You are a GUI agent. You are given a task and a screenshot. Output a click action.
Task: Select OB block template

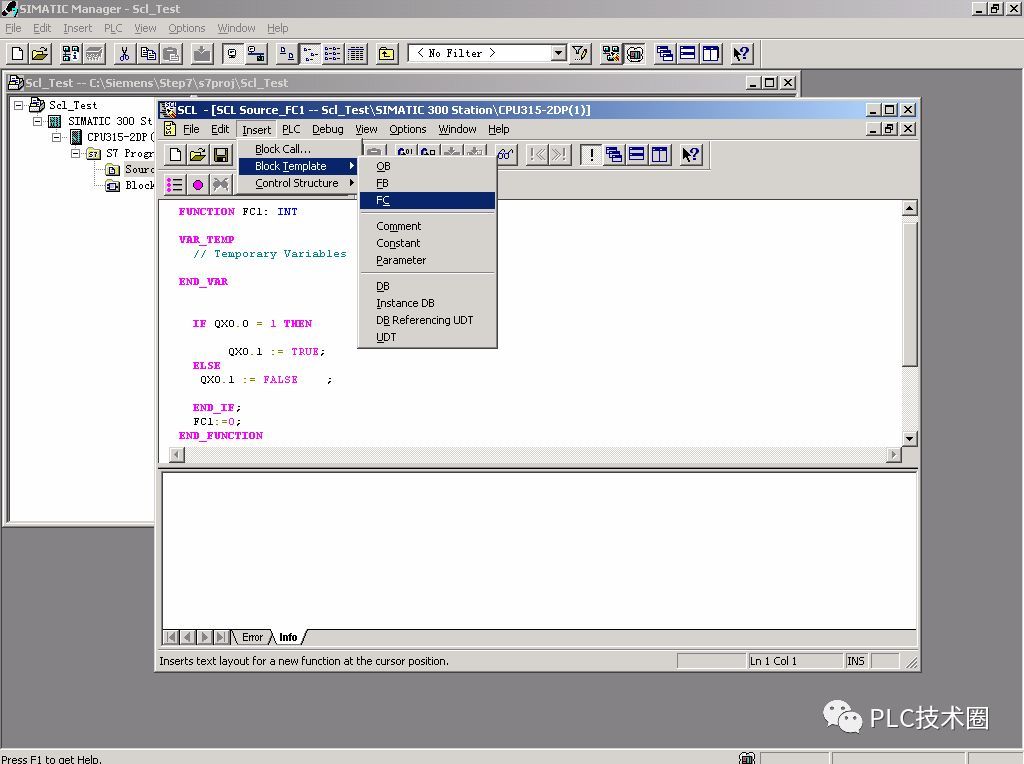[427, 167]
